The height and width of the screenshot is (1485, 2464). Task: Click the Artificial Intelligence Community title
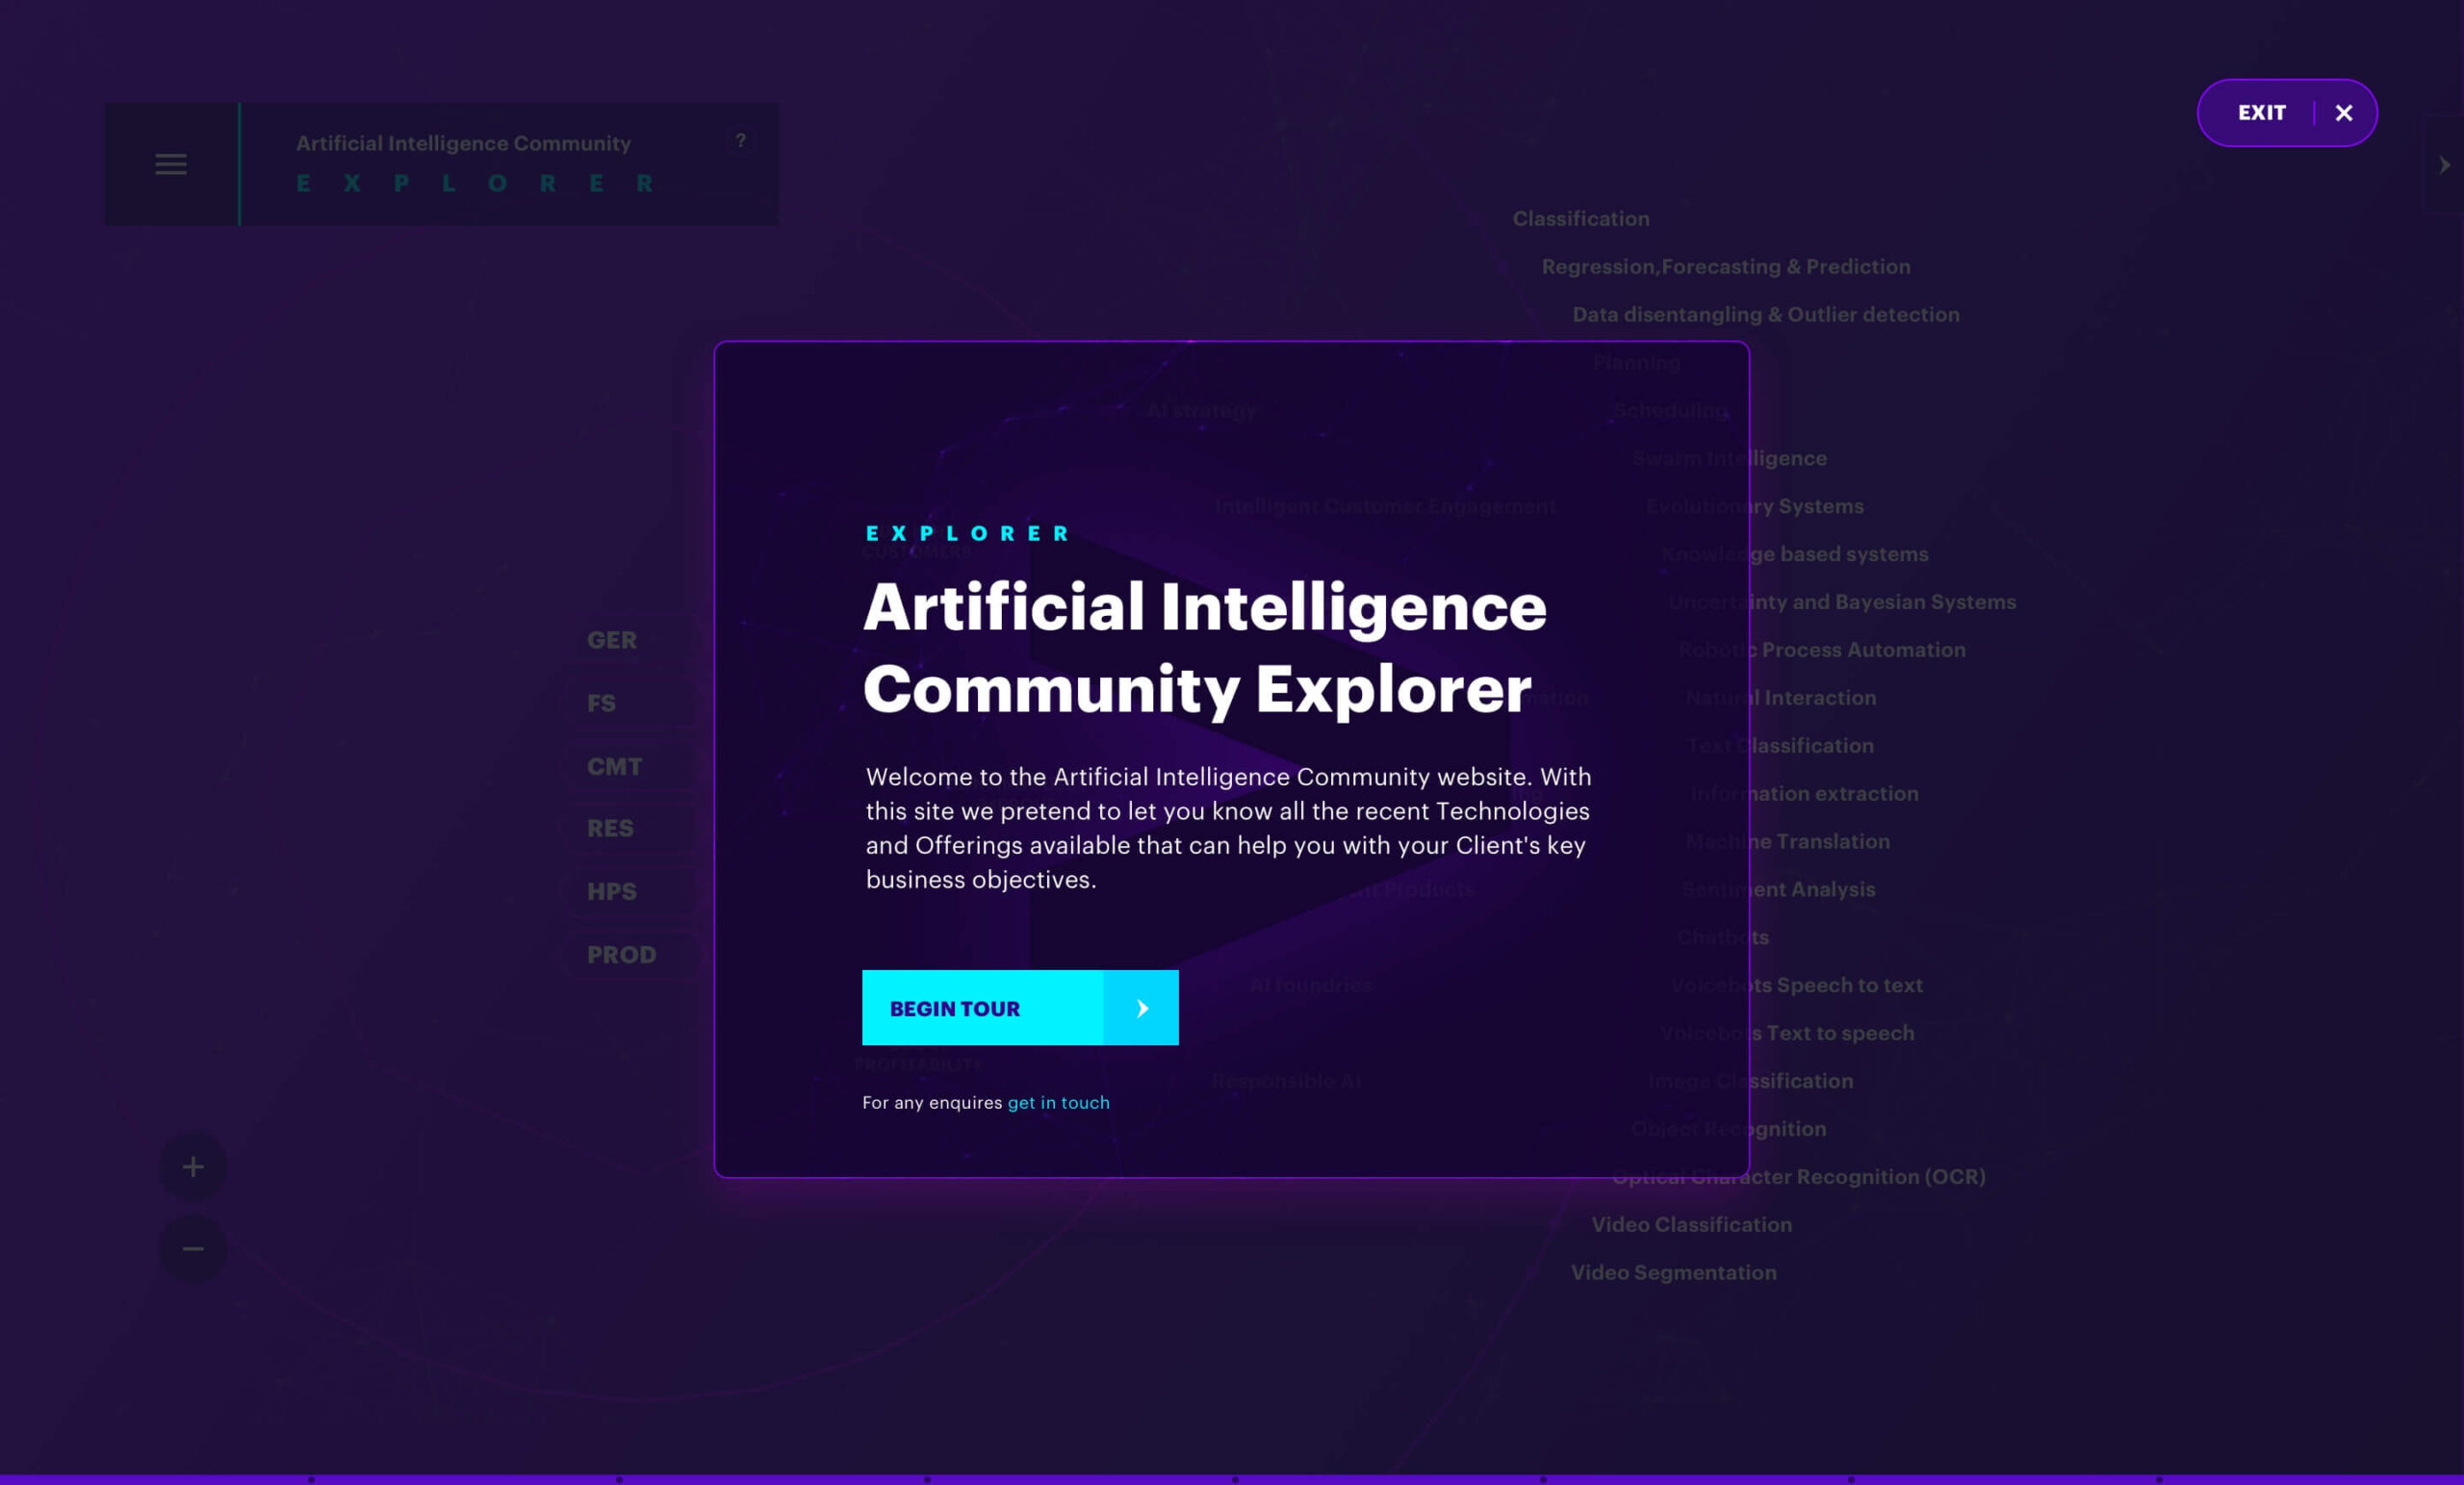463,143
